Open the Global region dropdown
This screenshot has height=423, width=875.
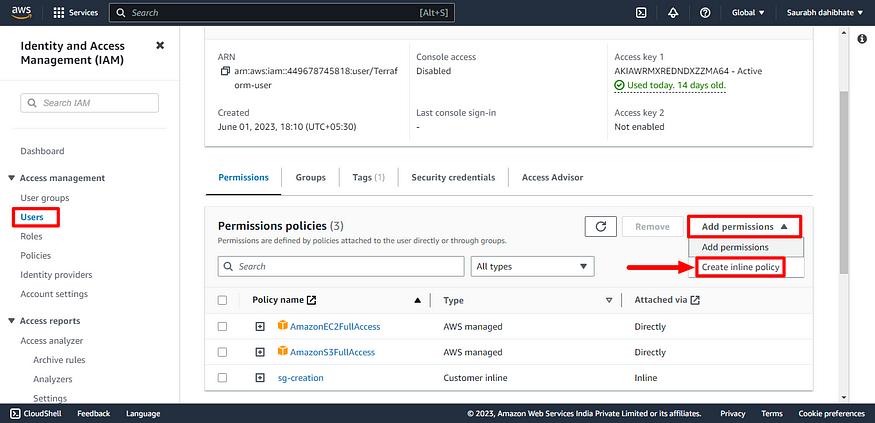tap(748, 12)
